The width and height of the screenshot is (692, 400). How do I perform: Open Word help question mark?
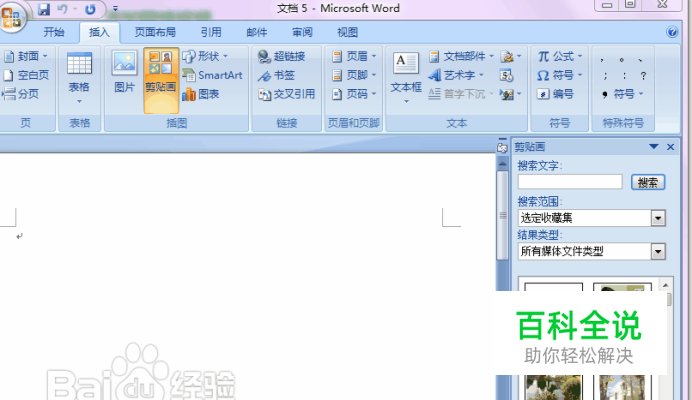coord(672,32)
